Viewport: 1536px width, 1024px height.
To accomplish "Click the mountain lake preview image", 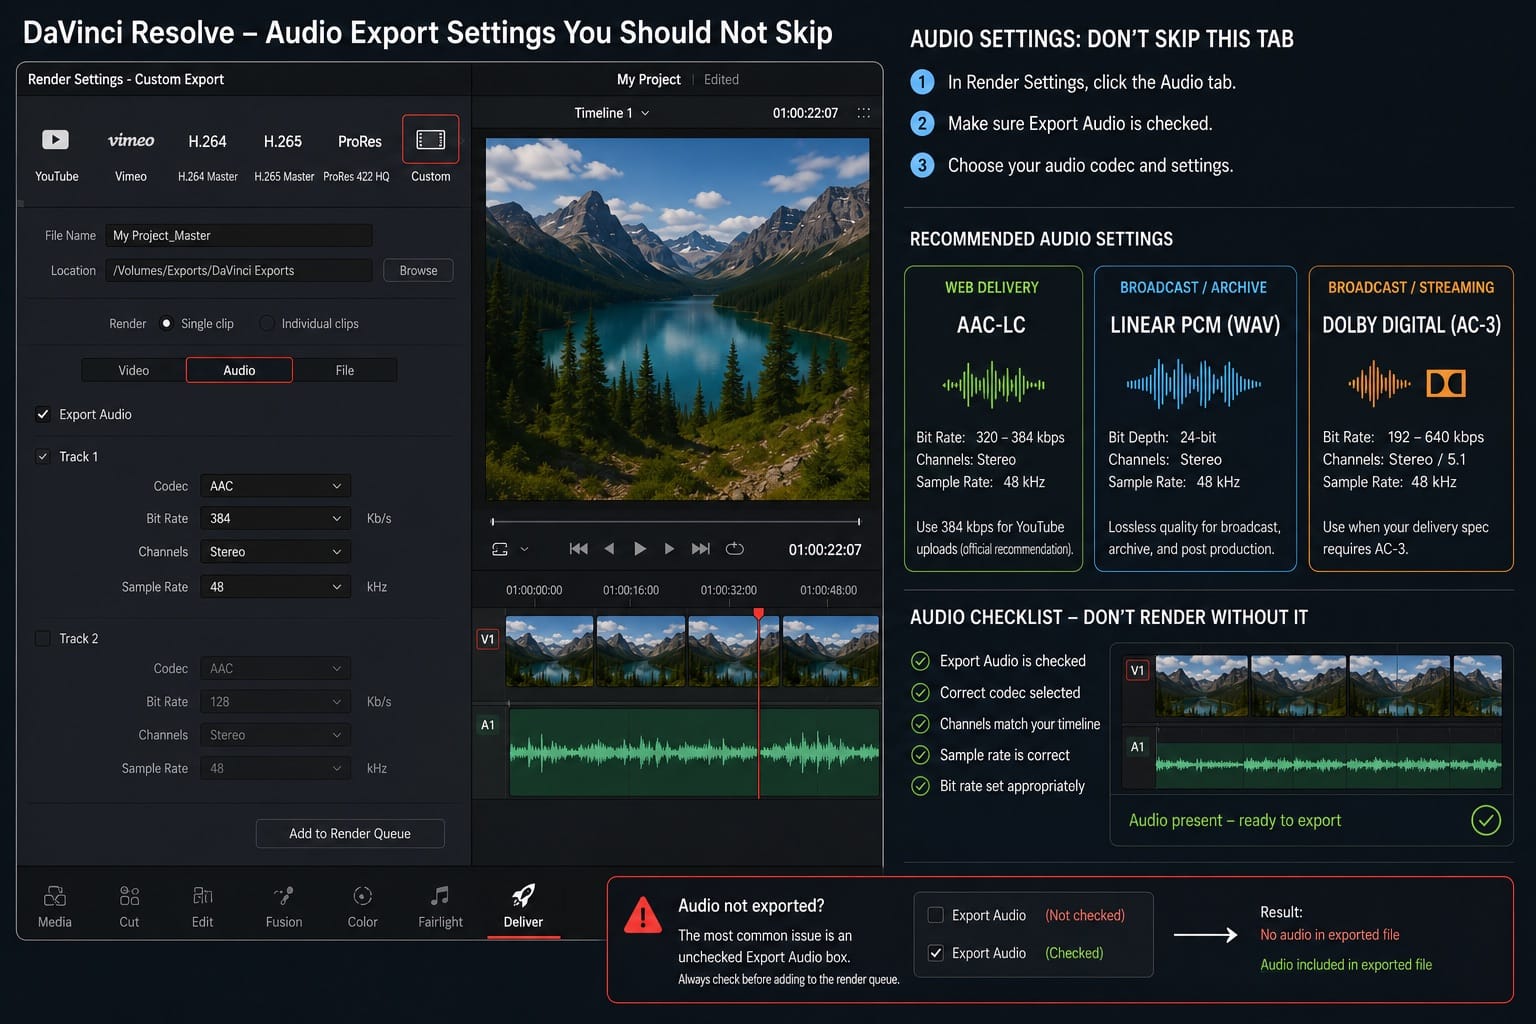I will (x=677, y=319).
